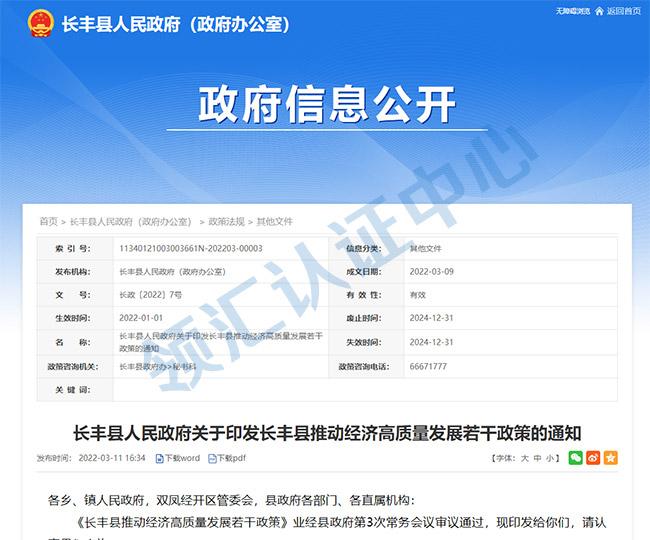The width and height of the screenshot is (650, 540).
Task: Click the orange star favorite icon
Action: [611, 458]
